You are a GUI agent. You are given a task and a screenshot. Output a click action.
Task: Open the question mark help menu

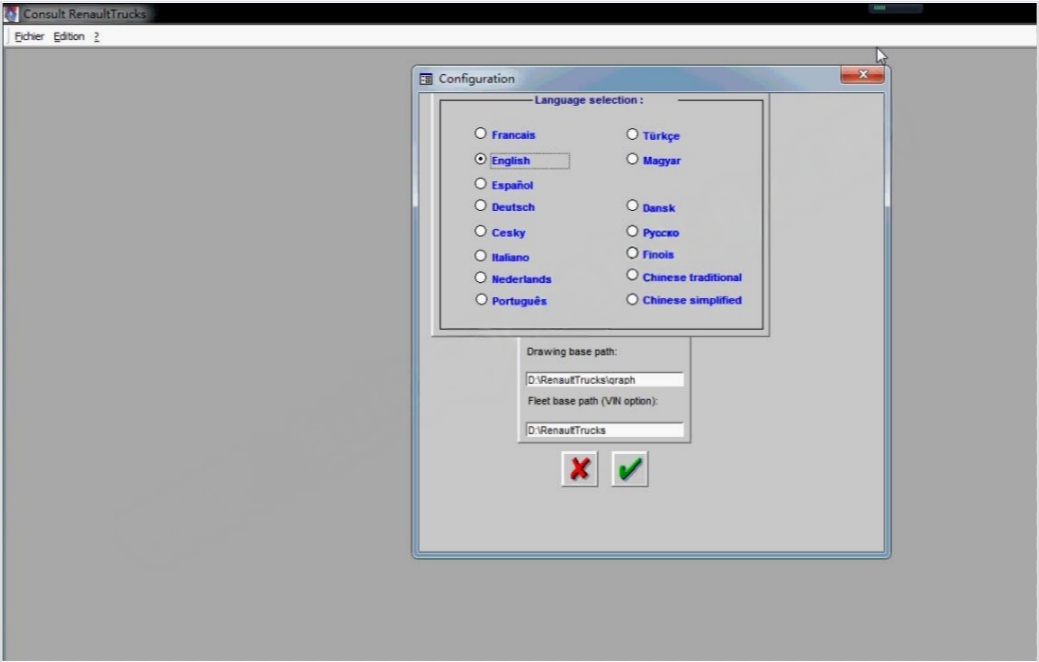pos(96,36)
